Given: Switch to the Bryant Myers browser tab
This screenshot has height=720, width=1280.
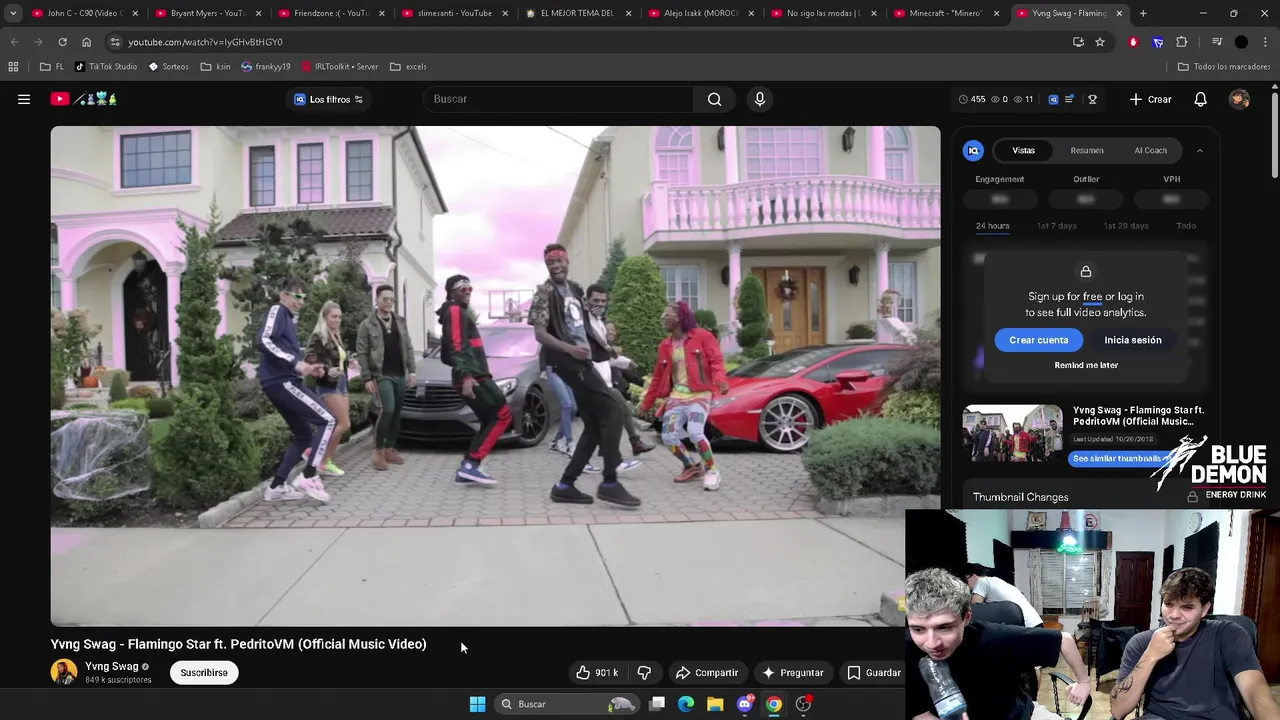Looking at the screenshot, I should click(209, 13).
